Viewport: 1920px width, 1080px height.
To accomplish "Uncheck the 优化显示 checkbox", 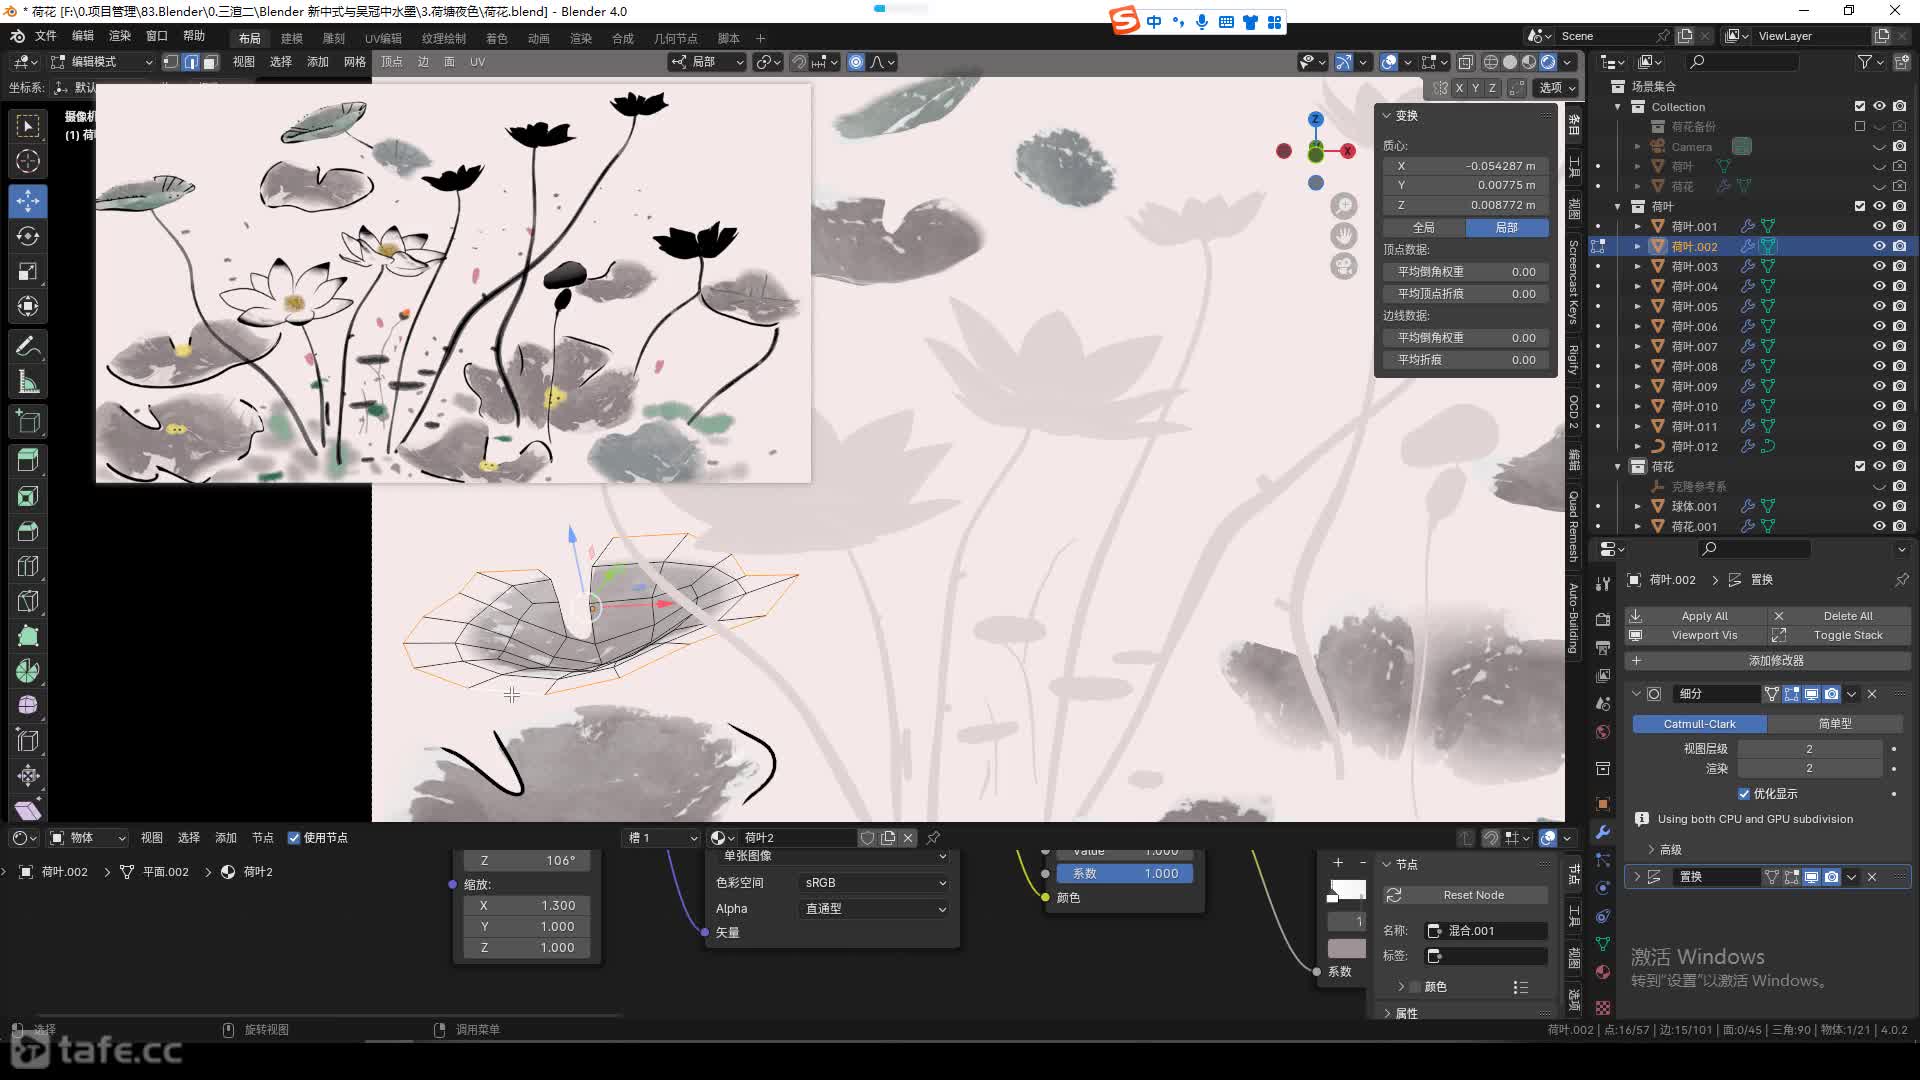I will click(1744, 794).
